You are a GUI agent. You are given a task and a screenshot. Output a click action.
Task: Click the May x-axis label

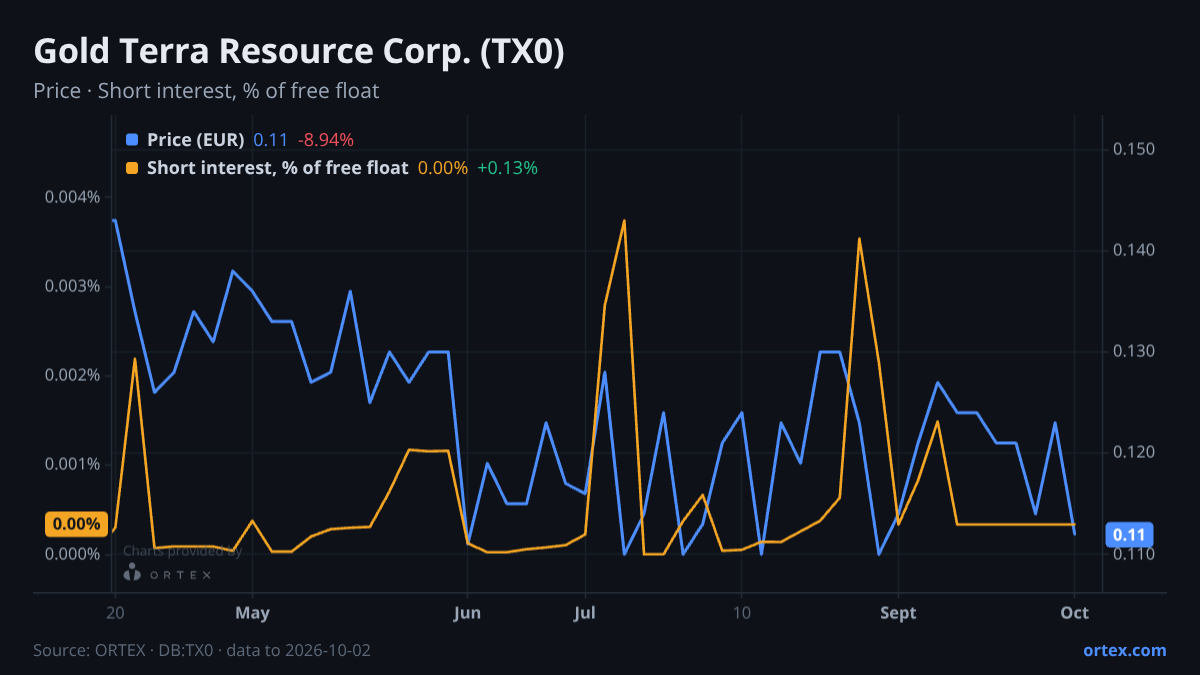[x=253, y=613]
